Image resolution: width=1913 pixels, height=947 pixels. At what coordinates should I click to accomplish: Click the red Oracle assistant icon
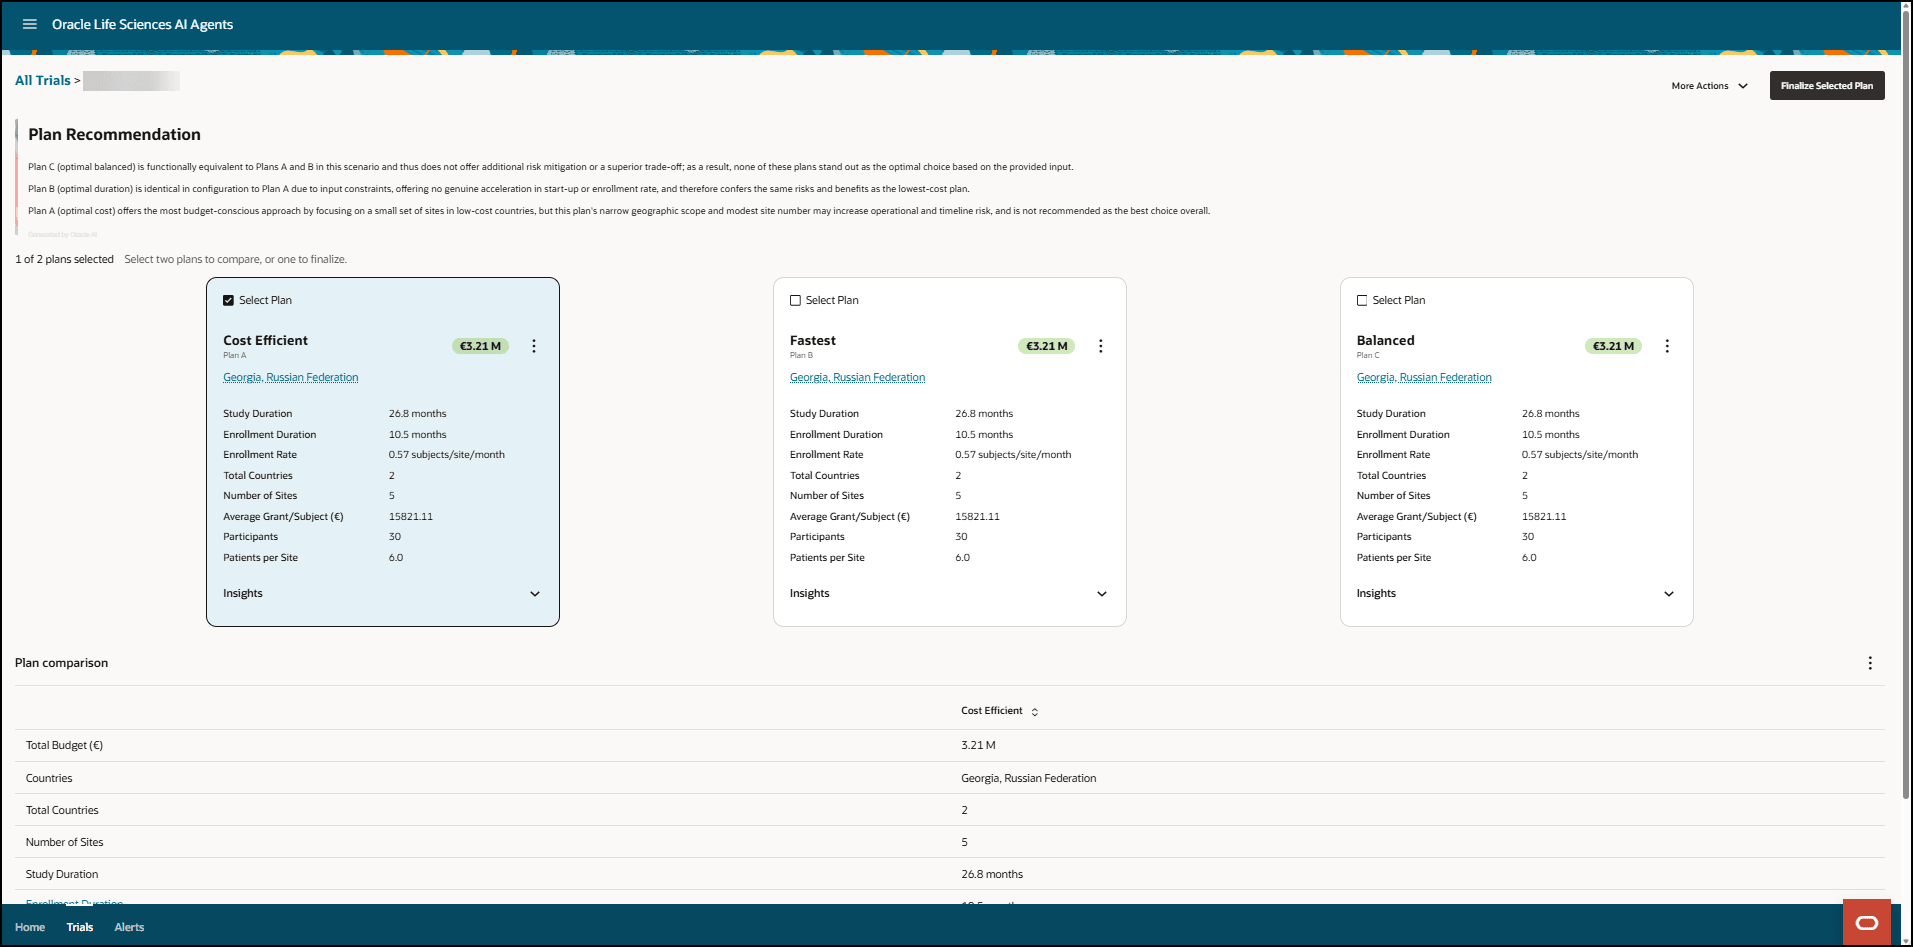[x=1867, y=922]
